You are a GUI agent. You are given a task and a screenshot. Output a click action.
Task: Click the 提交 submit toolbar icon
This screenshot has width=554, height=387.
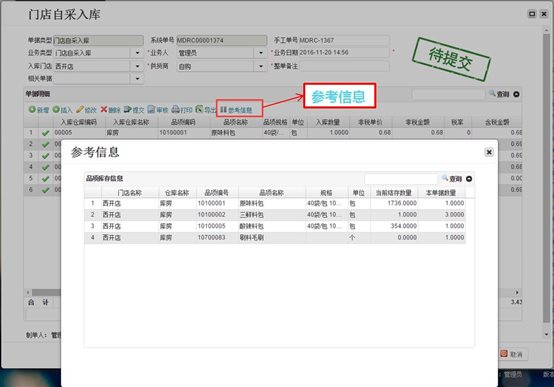pos(128,110)
